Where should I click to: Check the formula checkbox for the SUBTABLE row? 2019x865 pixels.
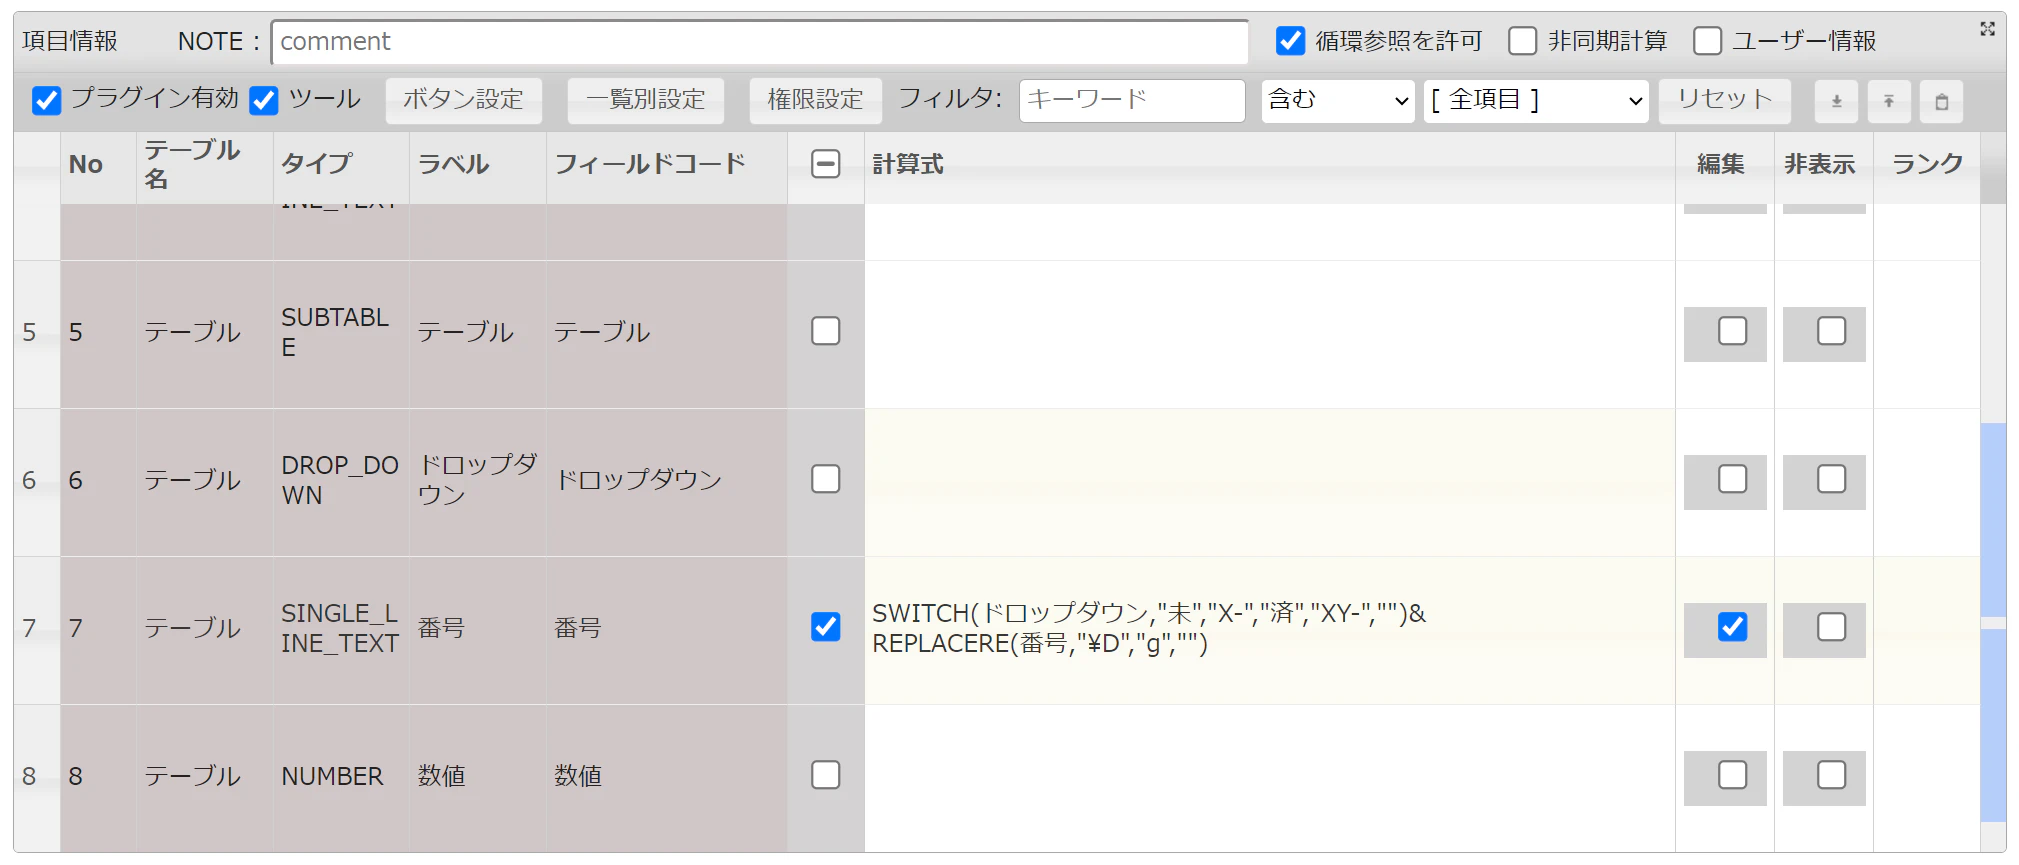pyautogui.click(x=825, y=331)
